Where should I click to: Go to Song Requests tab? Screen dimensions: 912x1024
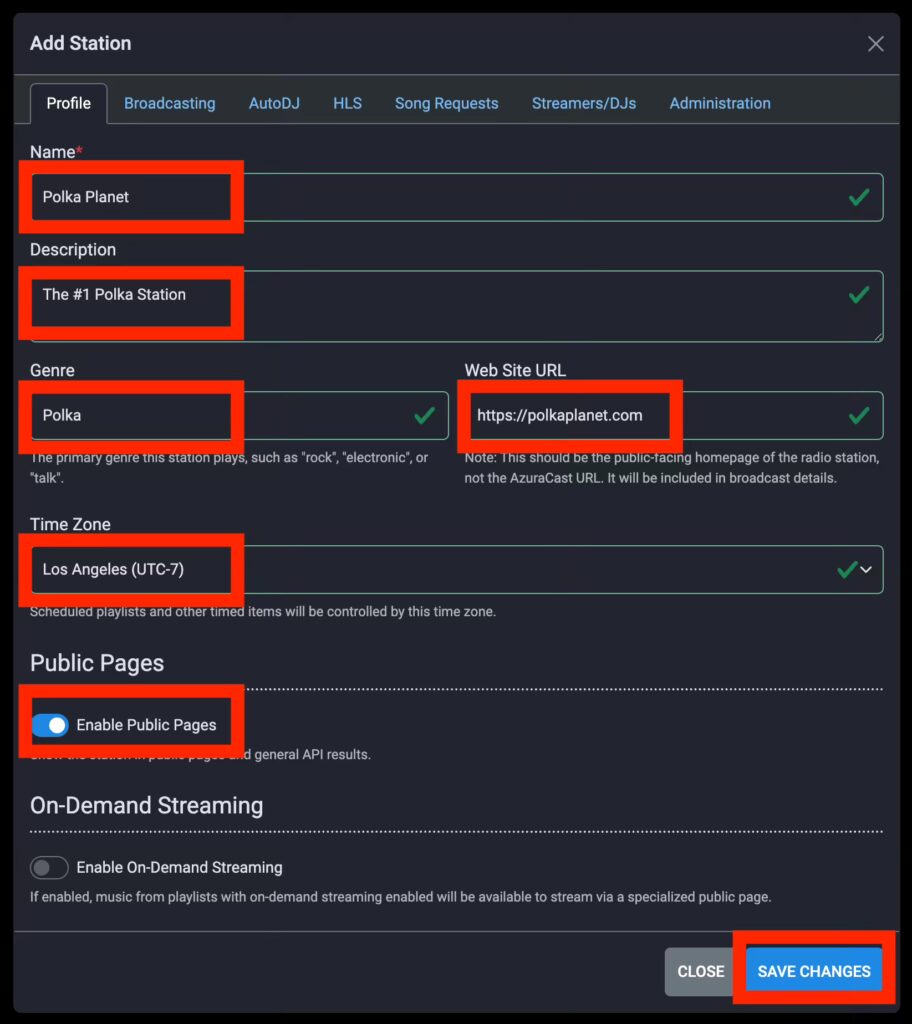447,103
